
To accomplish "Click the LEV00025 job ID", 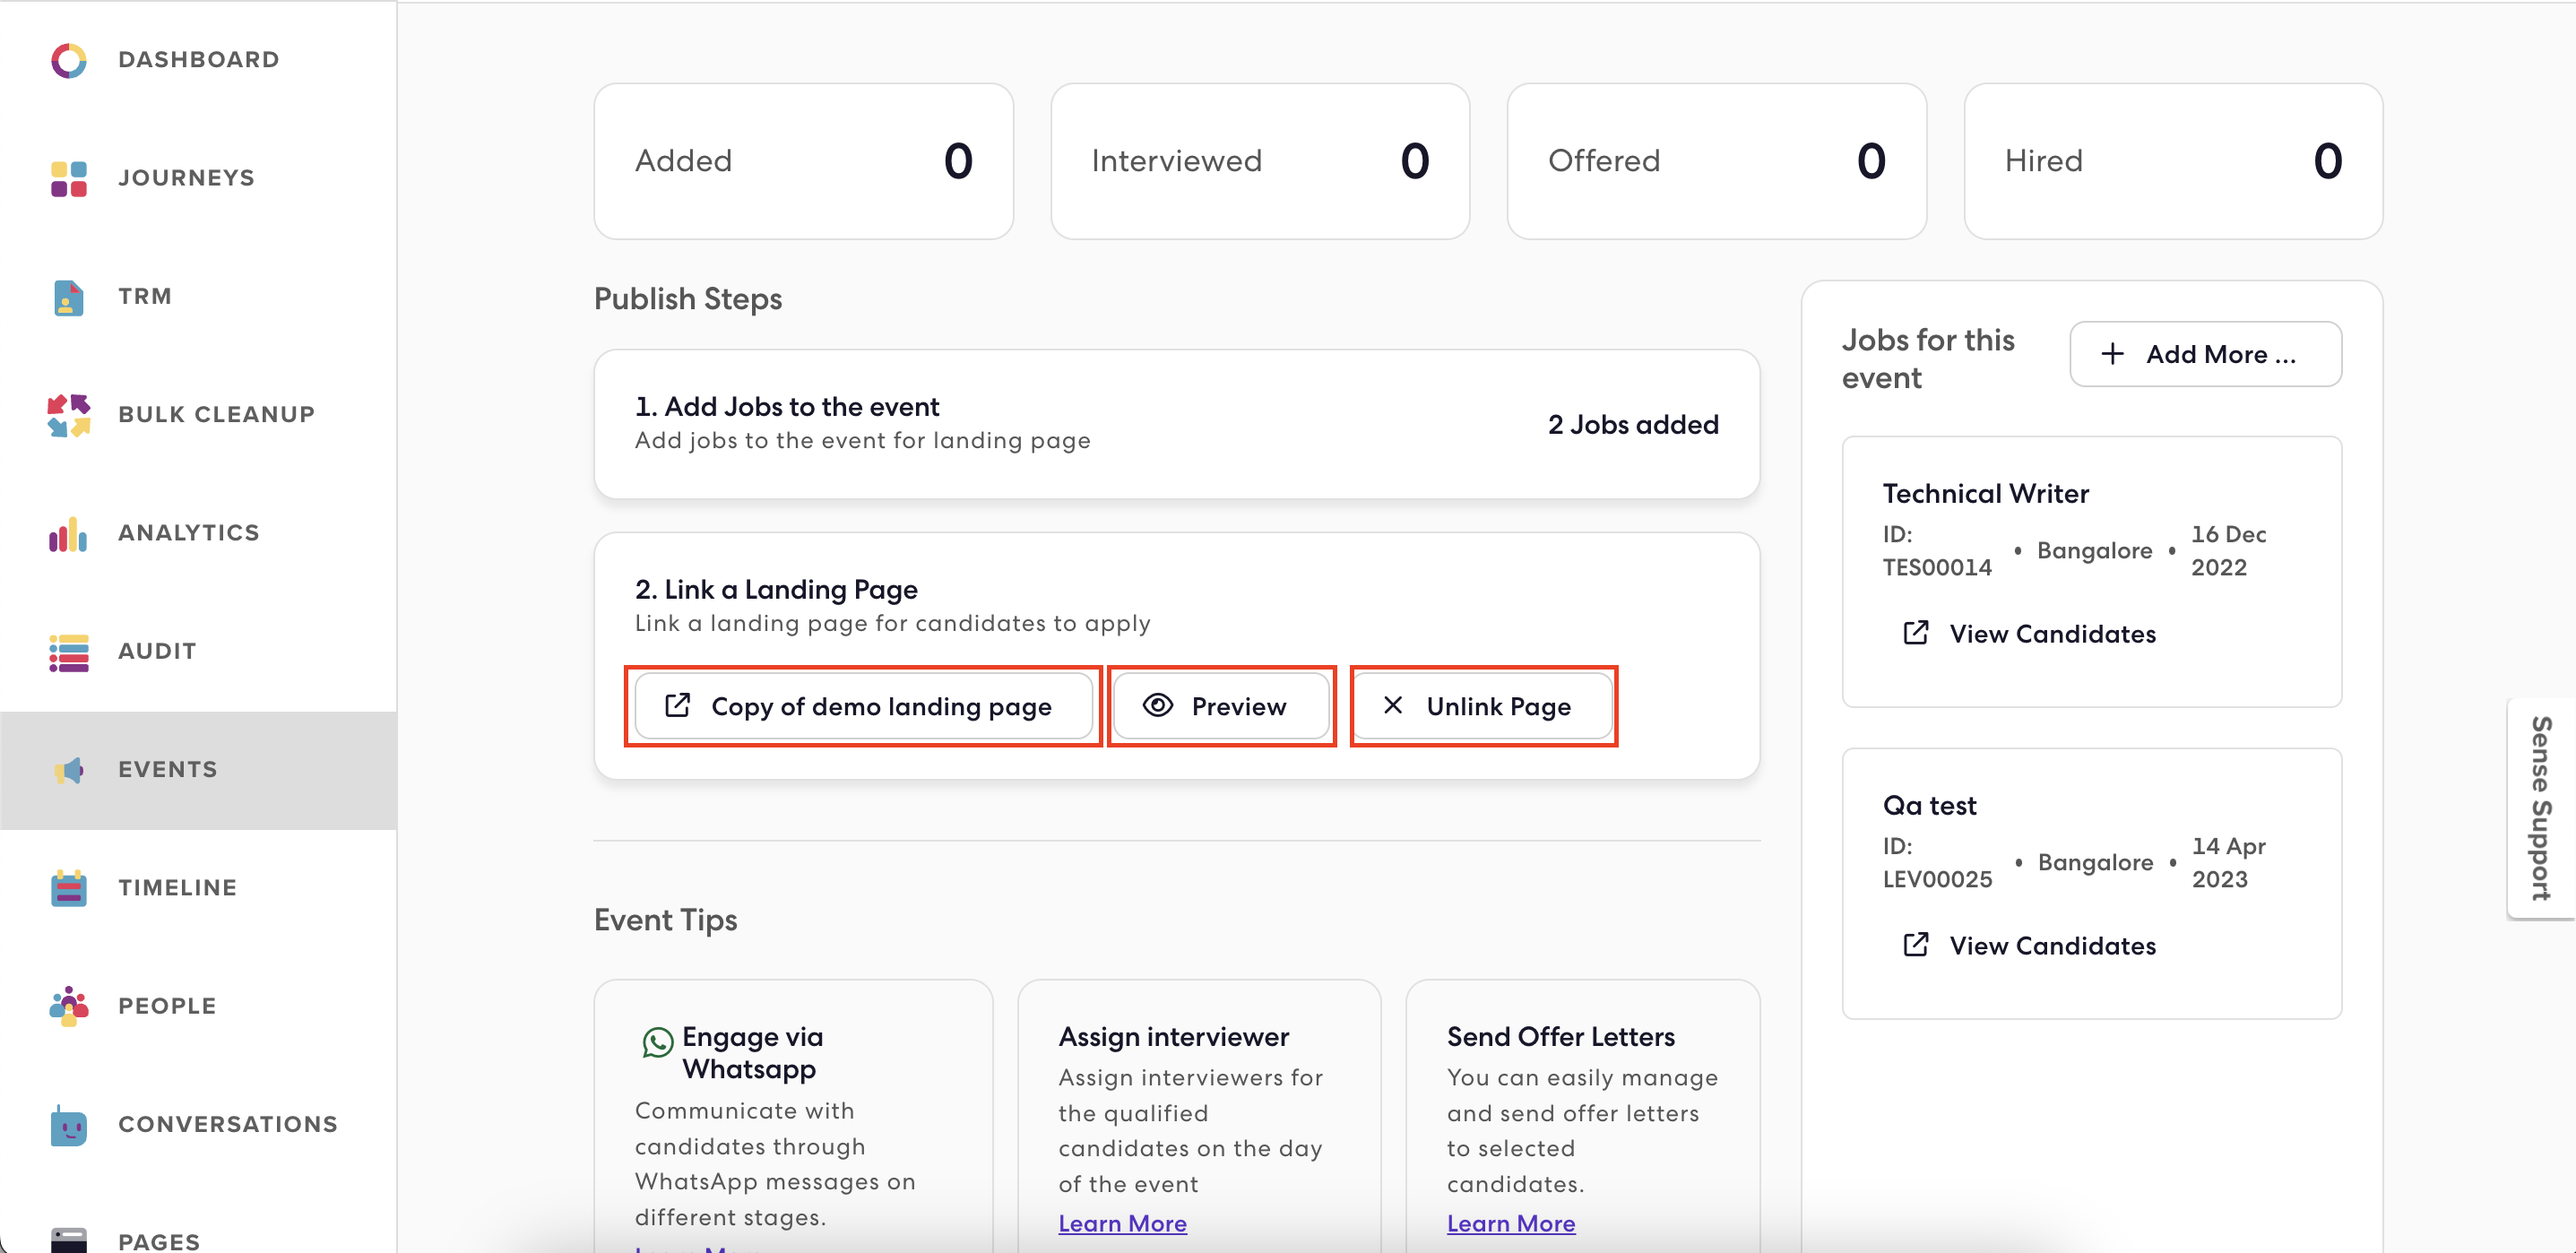I will pos(1937,879).
